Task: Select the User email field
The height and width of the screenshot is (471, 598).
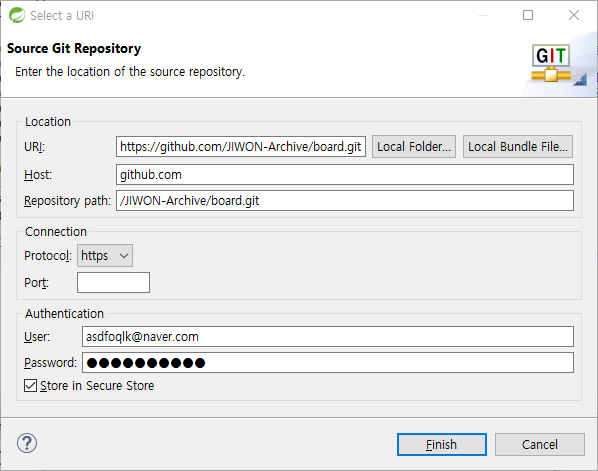Action: point(328,336)
